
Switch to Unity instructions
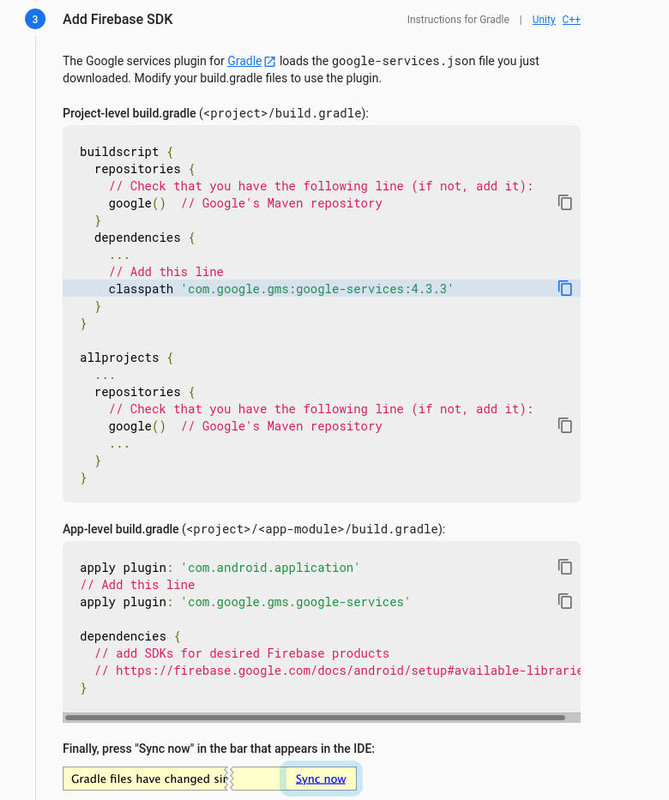point(543,19)
